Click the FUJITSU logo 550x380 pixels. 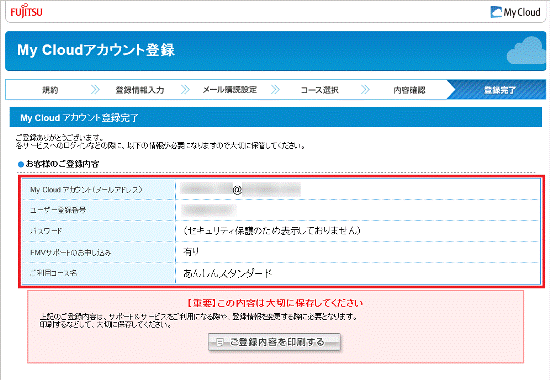click(26, 11)
